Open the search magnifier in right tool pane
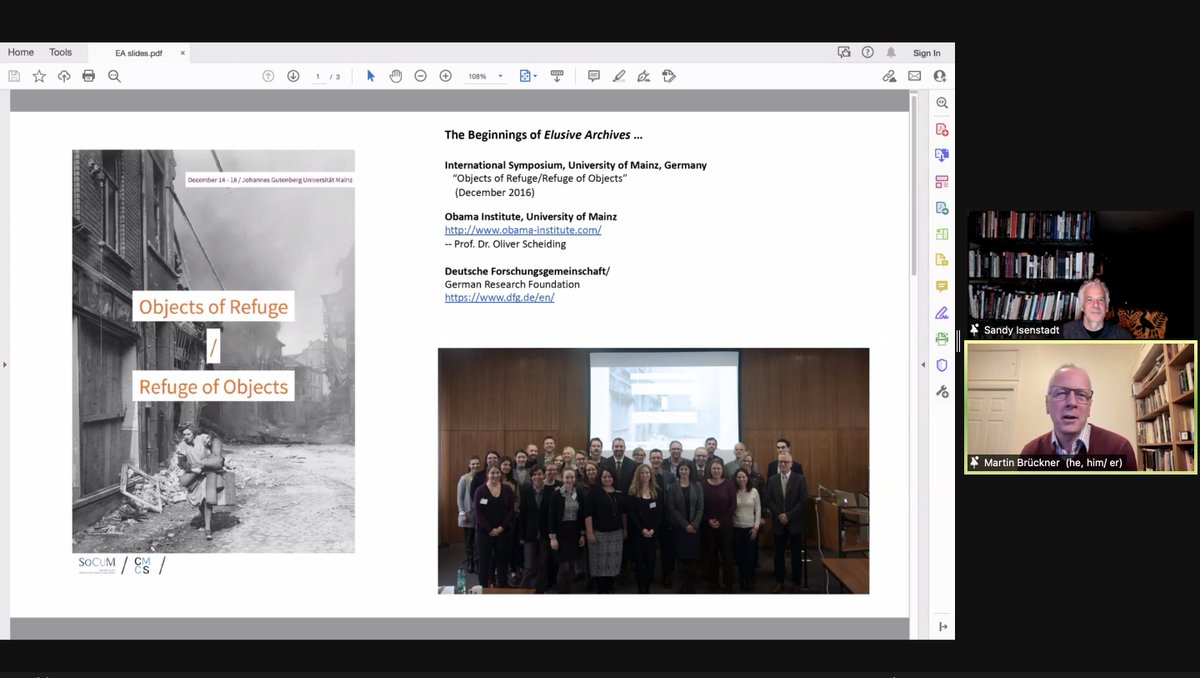The height and width of the screenshot is (678, 1200). [x=942, y=103]
